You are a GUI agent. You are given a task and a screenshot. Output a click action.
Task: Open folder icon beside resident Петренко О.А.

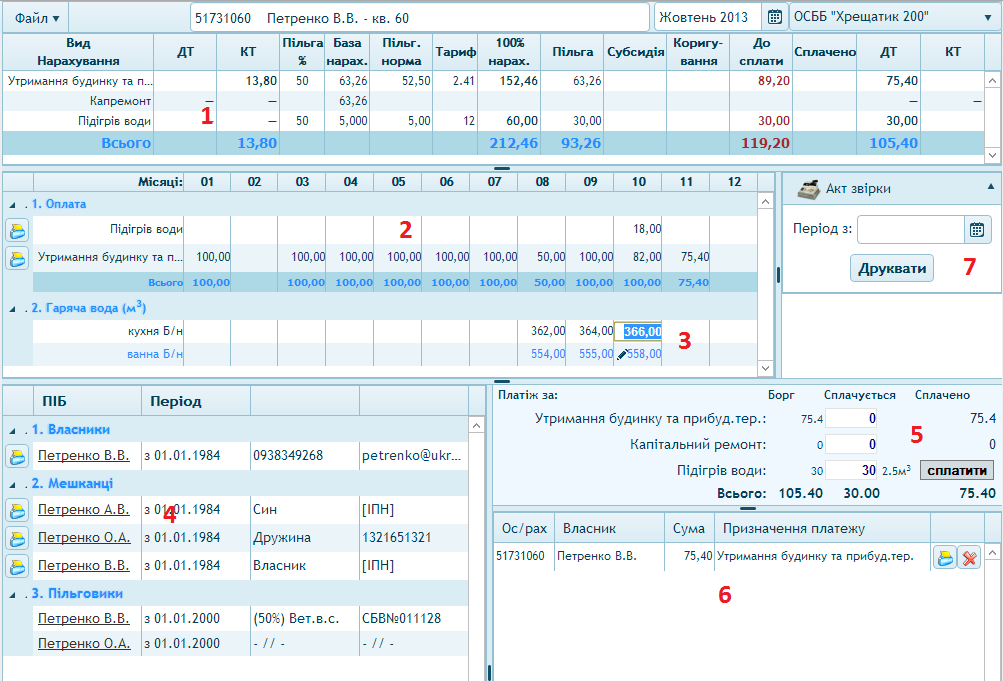(x=17, y=539)
